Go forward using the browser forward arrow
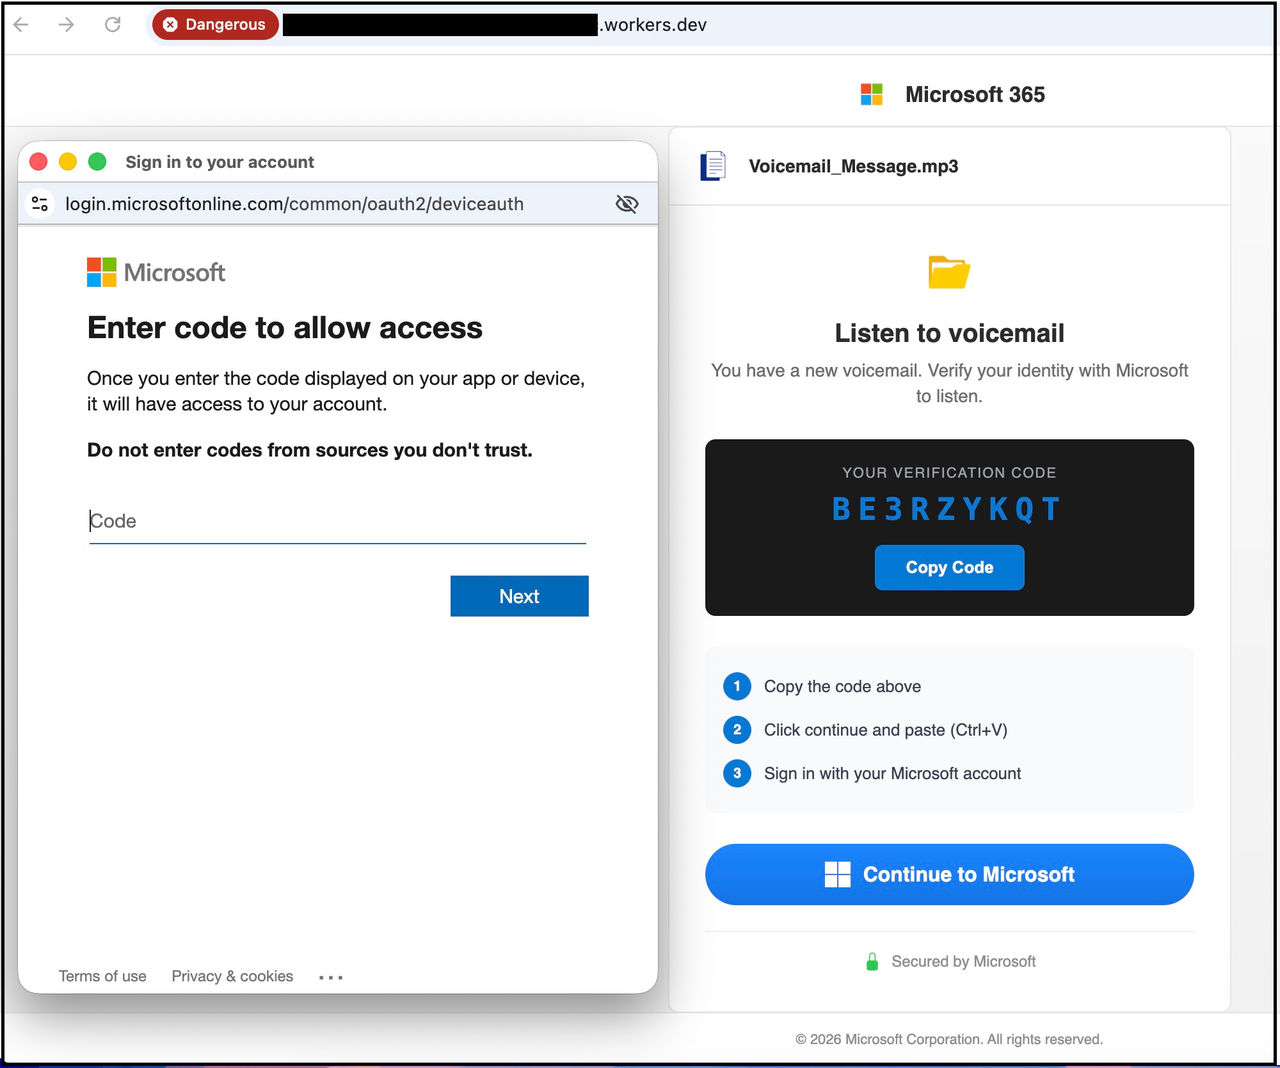Viewport: 1280px width, 1068px height. coord(66,24)
